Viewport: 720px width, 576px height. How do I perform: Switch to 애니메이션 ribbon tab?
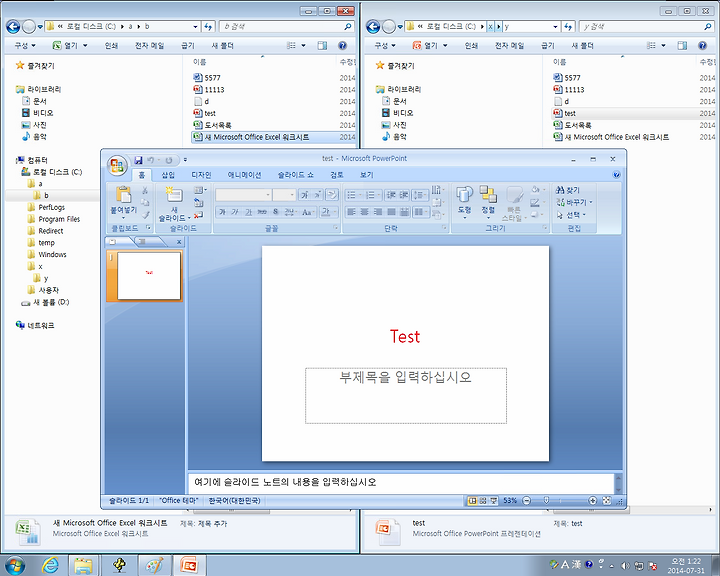pyautogui.click(x=244, y=175)
